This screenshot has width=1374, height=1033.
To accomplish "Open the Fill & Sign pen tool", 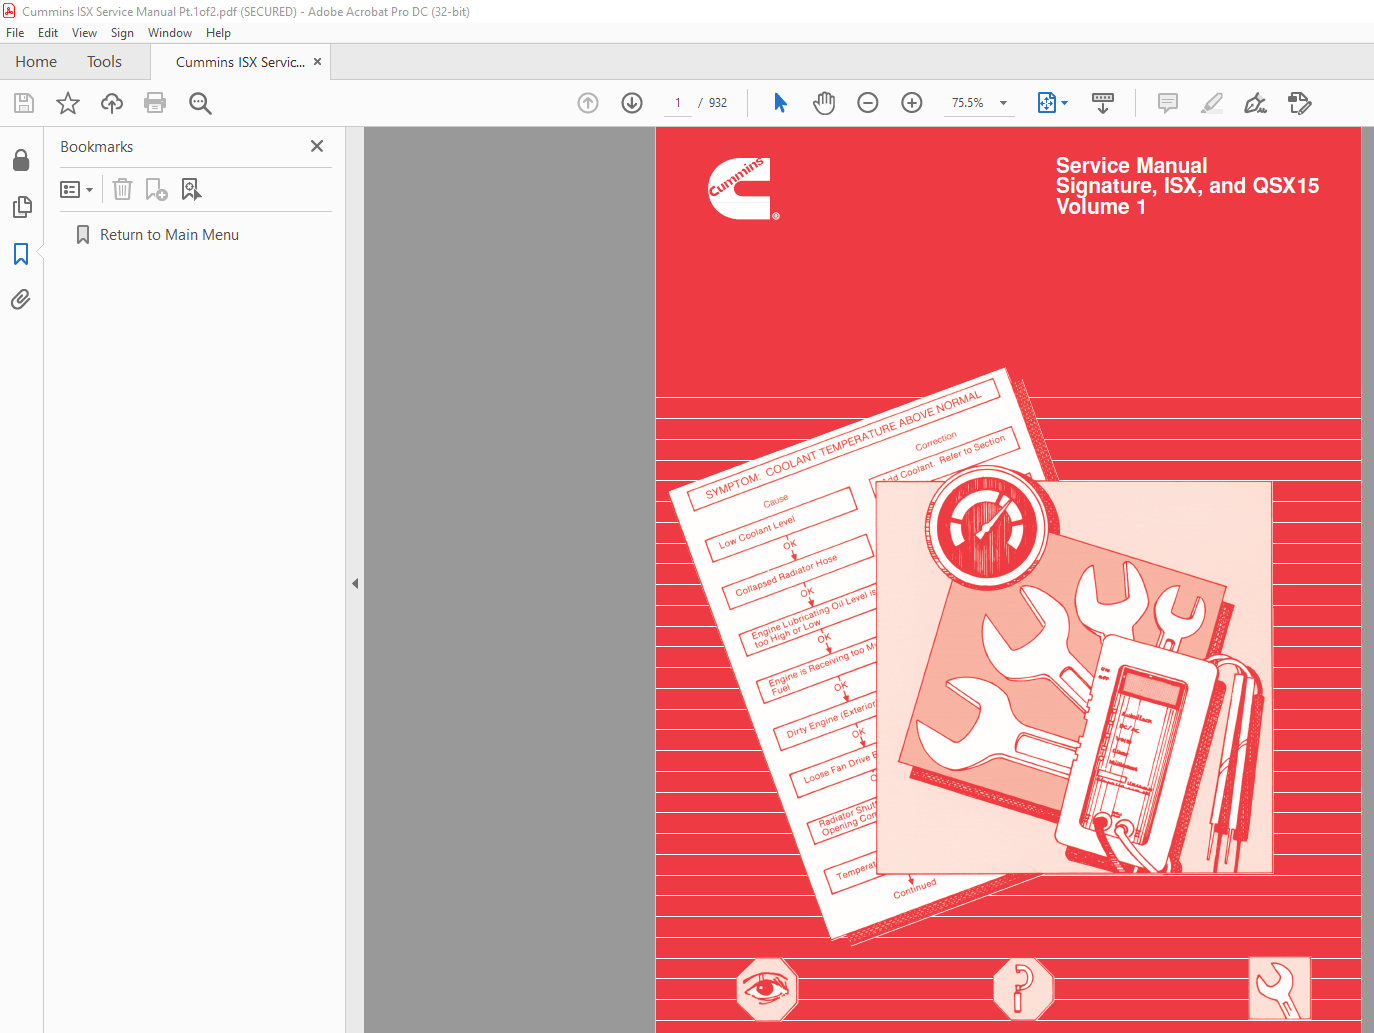I will (x=1256, y=103).
